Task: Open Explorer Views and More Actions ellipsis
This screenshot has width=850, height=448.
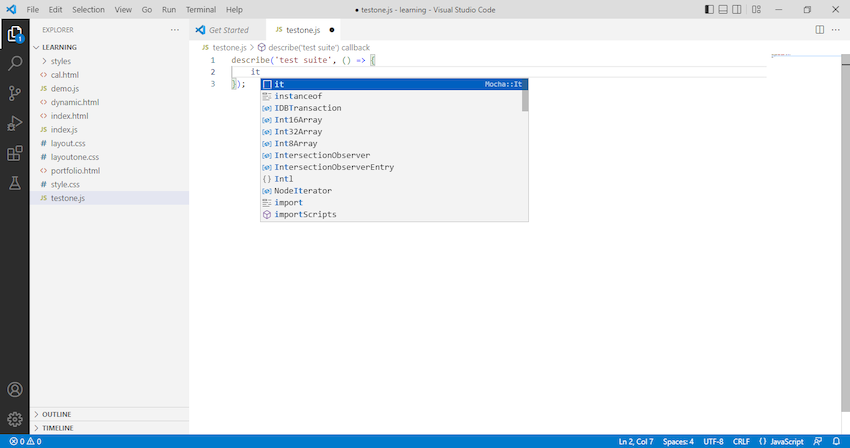Action: 175,30
